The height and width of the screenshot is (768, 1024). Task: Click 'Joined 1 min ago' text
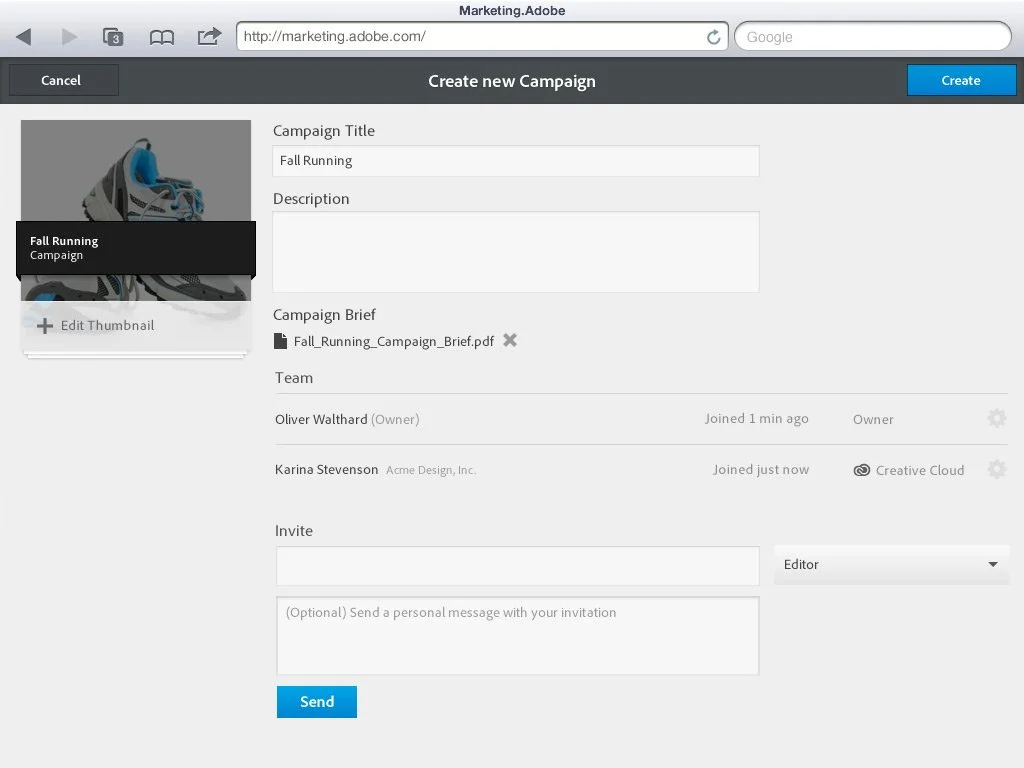pos(756,419)
